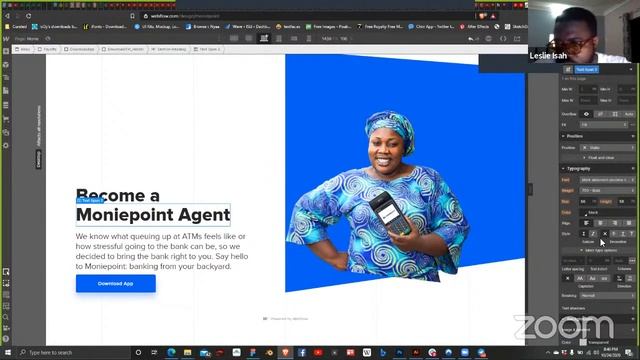
Task: Open the Breaking Normal dropdown
Action: point(607,295)
